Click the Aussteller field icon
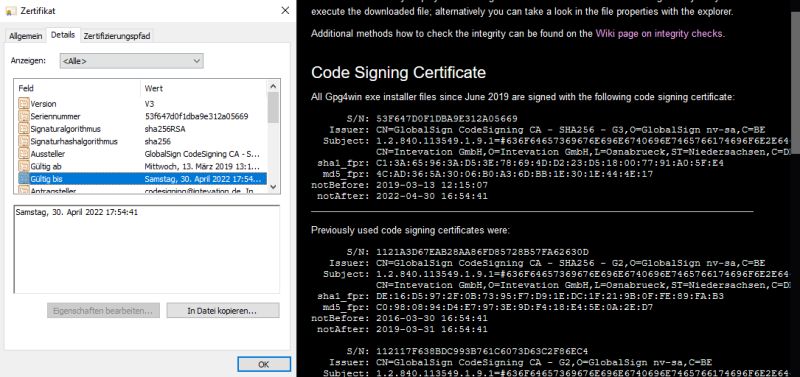The image size is (800, 377). (x=23, y=154)
